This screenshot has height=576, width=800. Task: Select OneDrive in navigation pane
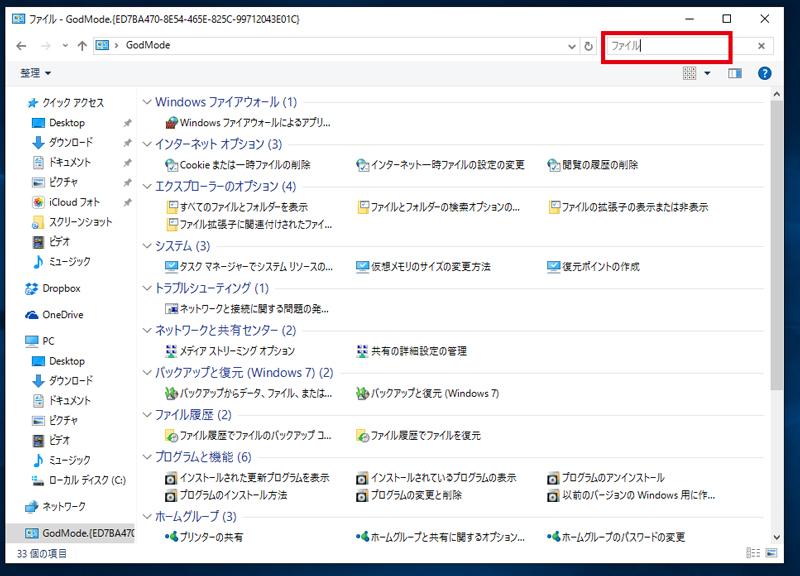pyautogui.click(x=54, y=315)
